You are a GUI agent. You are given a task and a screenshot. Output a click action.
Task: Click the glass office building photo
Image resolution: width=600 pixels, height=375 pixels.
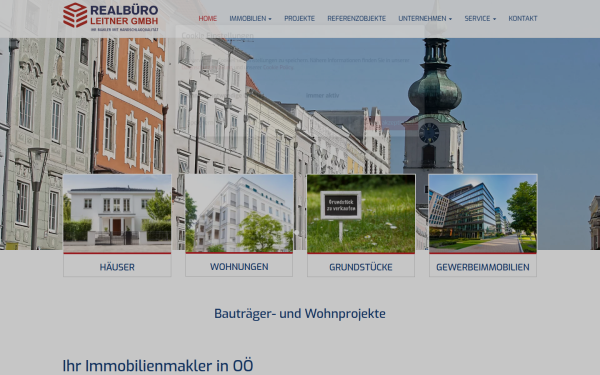tap(483, 214)
